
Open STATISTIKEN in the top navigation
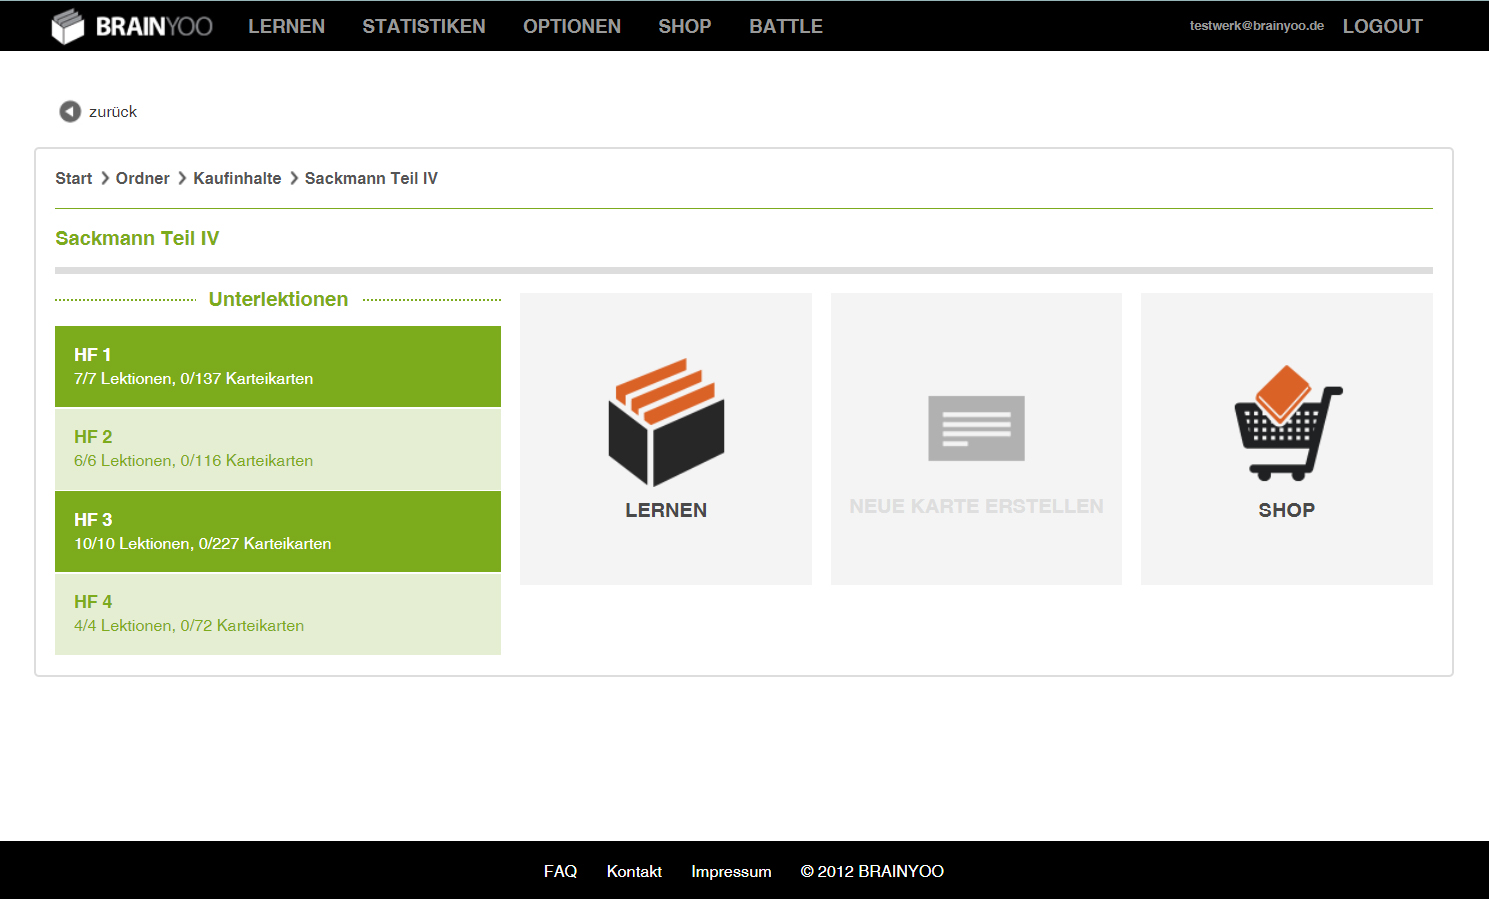[x=424, y=26]
